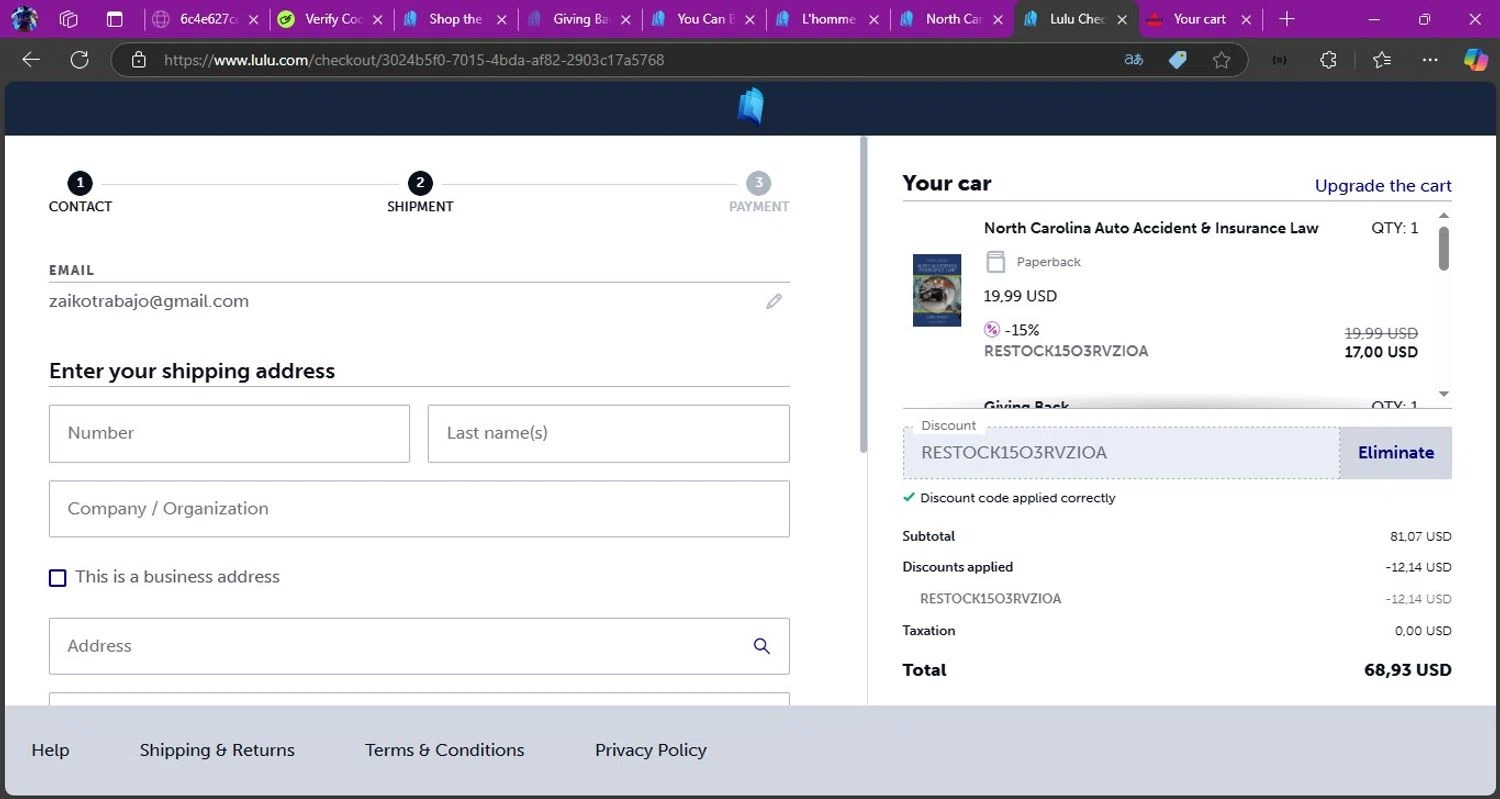Viewport: 1500px width, 799px height.
Task: Click North Carolina Auto Accident title
Action: point(1151,228)
